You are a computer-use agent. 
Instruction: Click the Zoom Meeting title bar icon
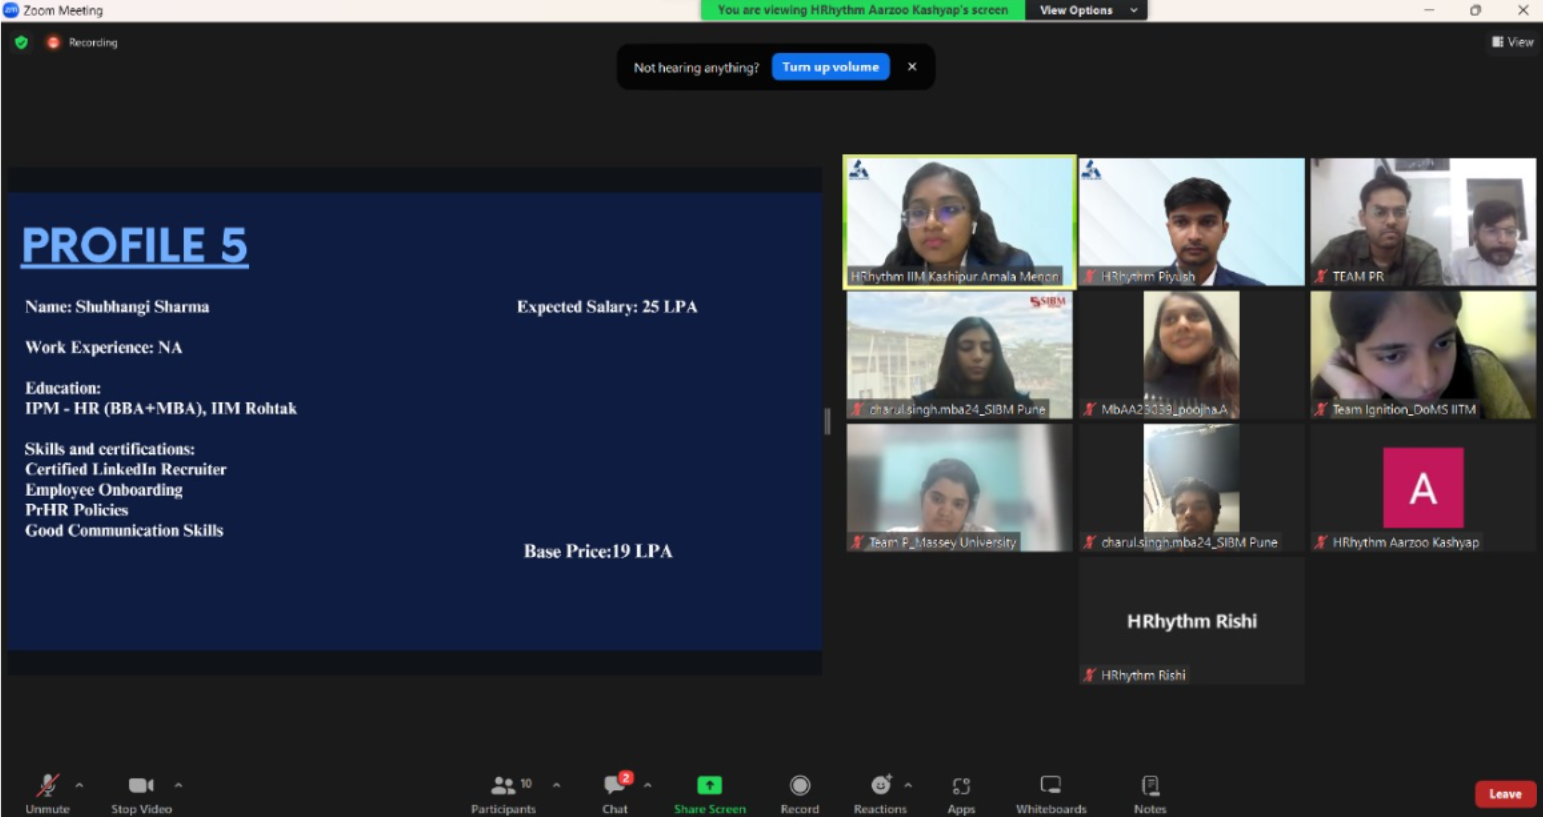[11, 10]
